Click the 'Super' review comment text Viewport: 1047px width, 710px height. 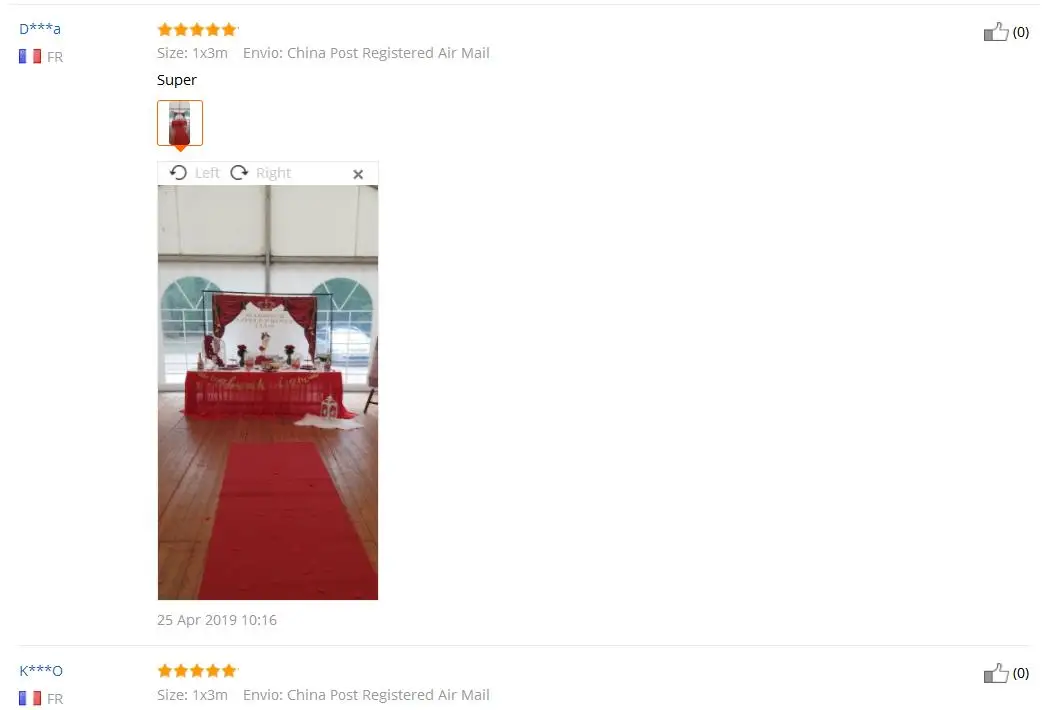tap(177, 80)
